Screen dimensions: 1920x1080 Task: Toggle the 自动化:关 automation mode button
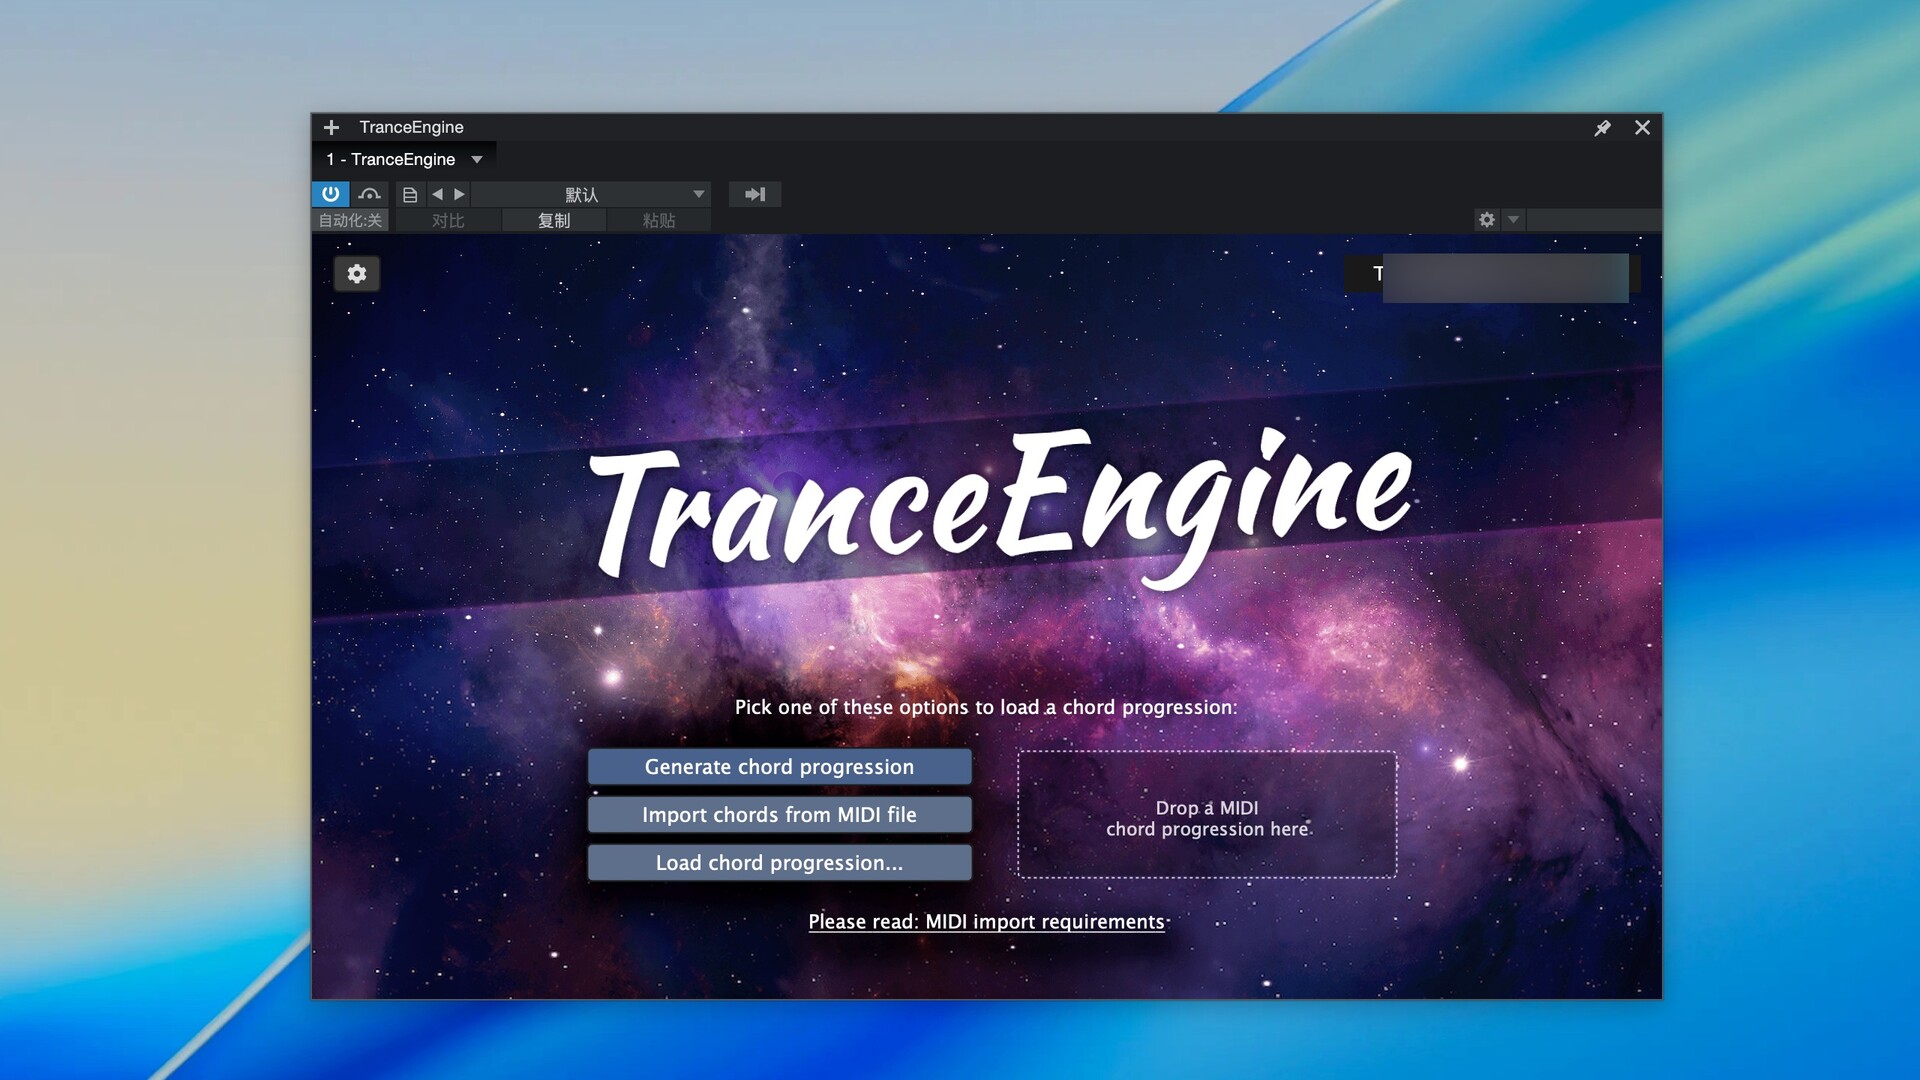click(350, 220)
